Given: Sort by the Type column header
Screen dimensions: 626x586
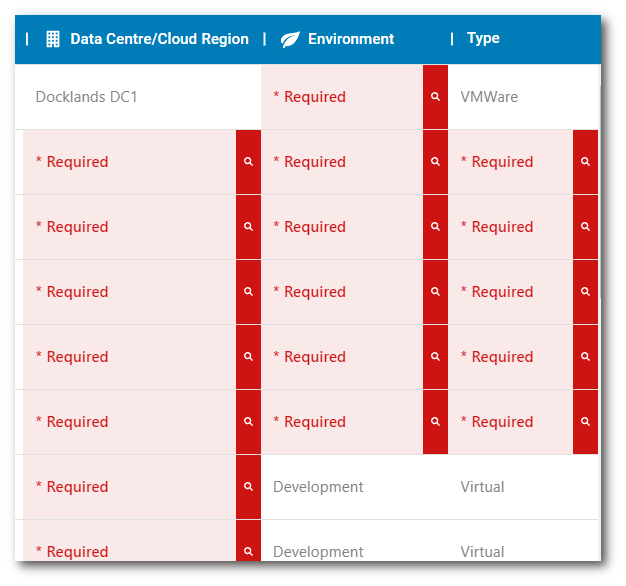Looking at the screenshot, I should pyautogui.click(x=483, y=39).
